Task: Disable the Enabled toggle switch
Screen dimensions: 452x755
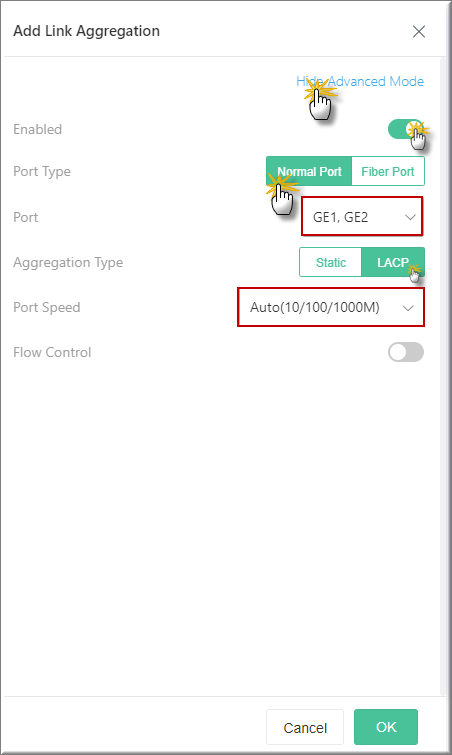Action: (x=406, y=129)
